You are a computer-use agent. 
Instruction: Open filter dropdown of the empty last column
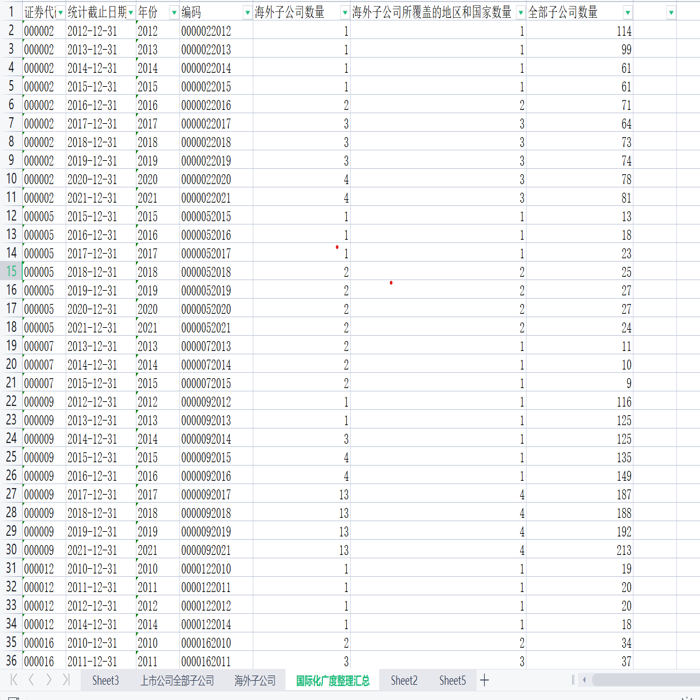(671, 12)
